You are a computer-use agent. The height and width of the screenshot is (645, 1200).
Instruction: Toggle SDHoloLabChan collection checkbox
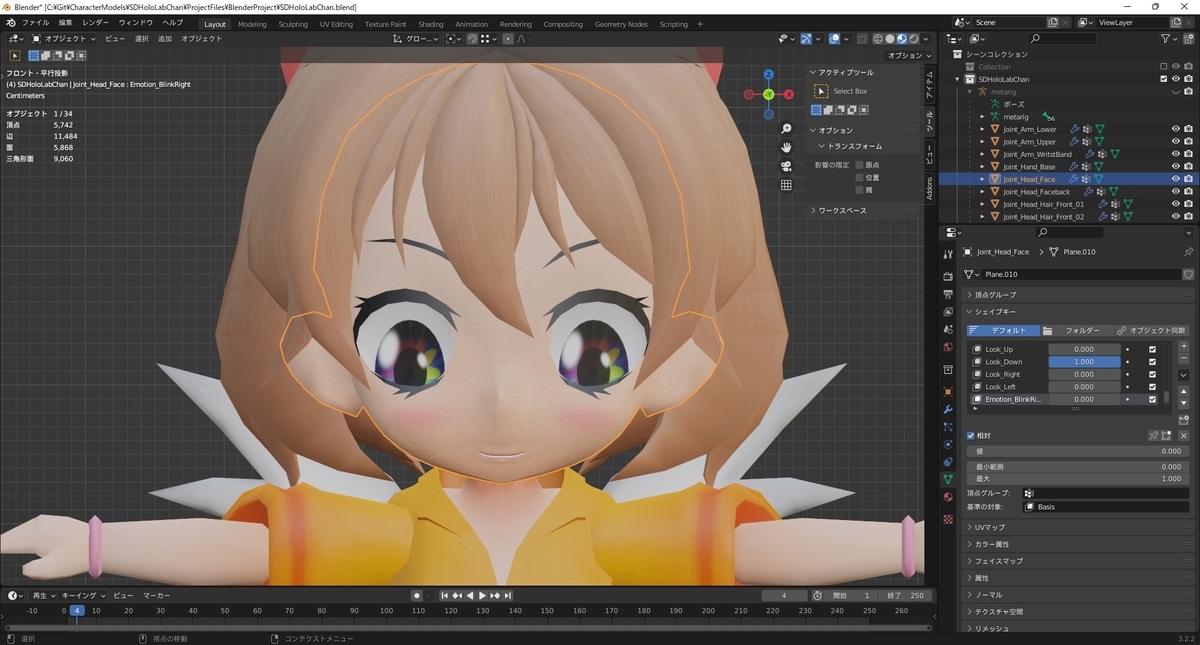point(1163,79)
